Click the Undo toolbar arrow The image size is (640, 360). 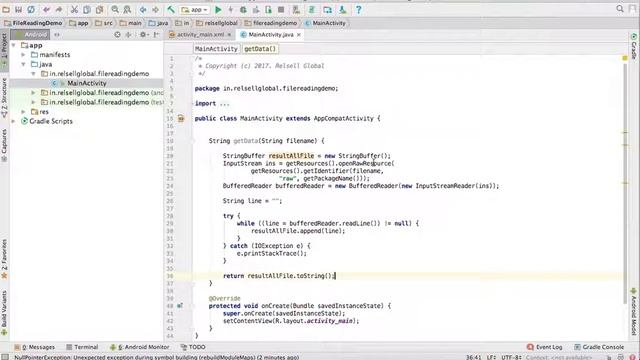coord(46,9)
